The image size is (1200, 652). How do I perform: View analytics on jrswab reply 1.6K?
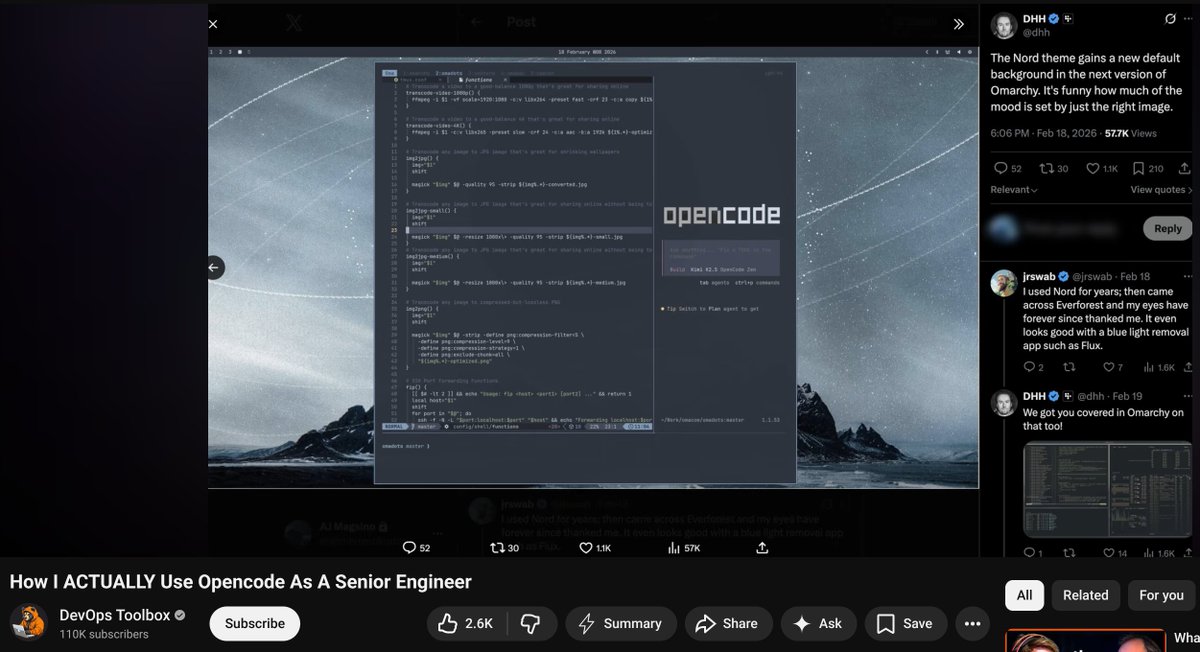[1159, 368]
